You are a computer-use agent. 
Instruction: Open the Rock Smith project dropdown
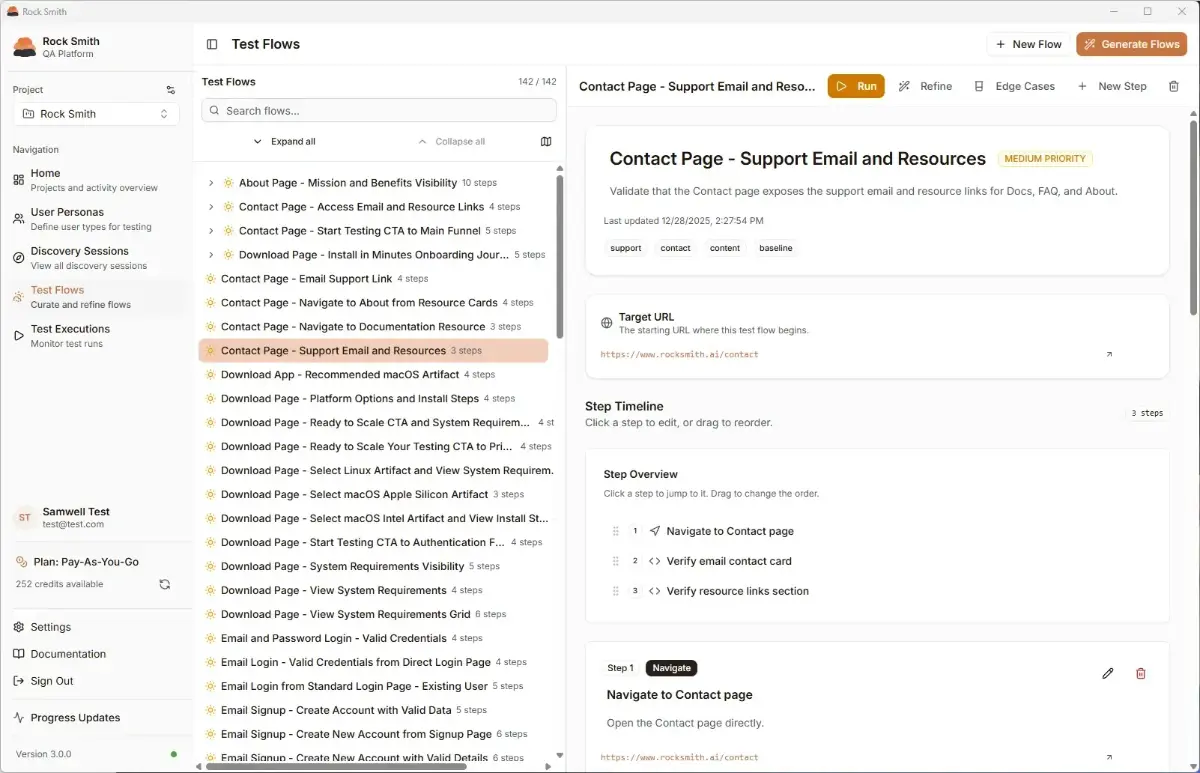(96, 114)
